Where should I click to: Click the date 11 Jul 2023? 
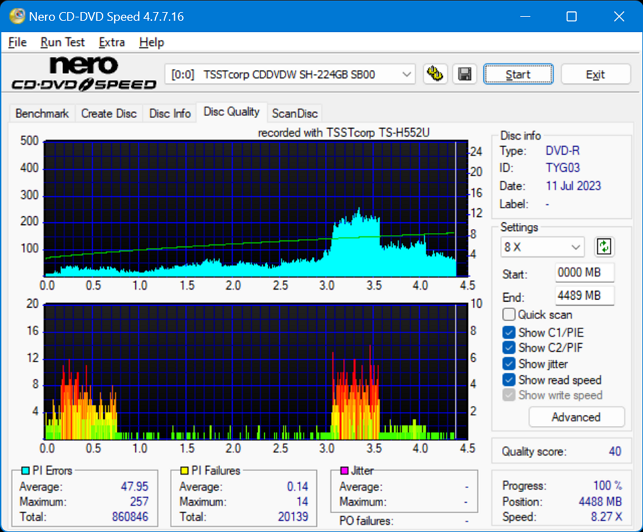pos(573,186)
